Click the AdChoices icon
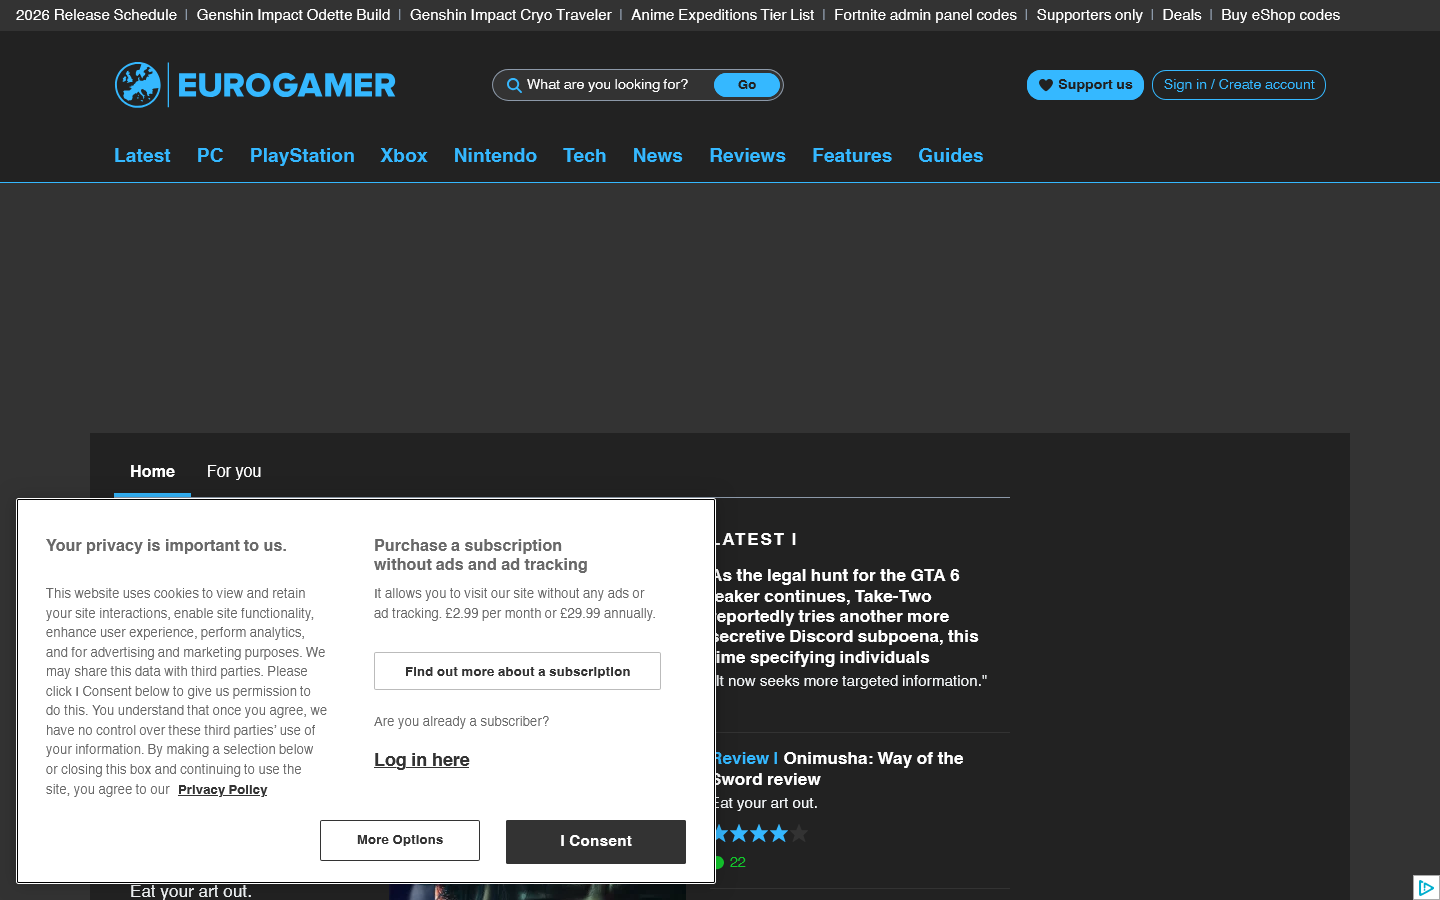The width and height of the screenshot is (1440, 900). coord(1426,887)
